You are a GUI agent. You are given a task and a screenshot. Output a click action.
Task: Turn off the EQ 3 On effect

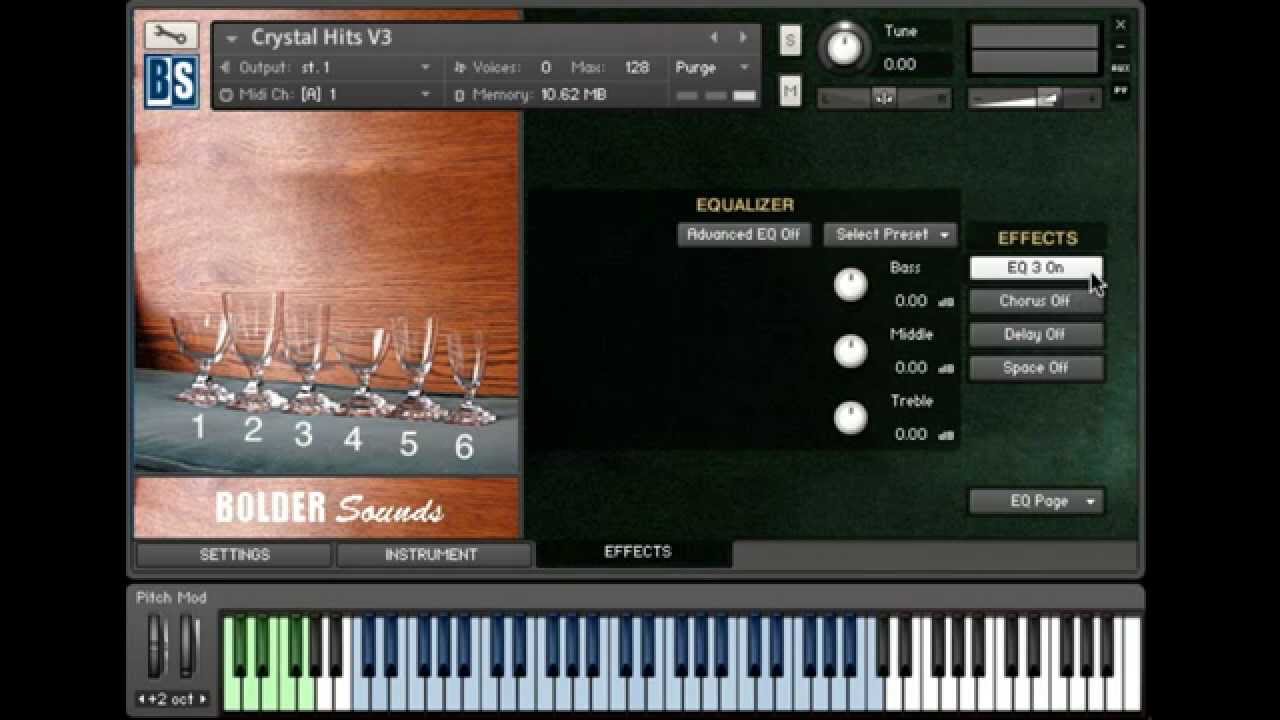(x=1036, y=268)
